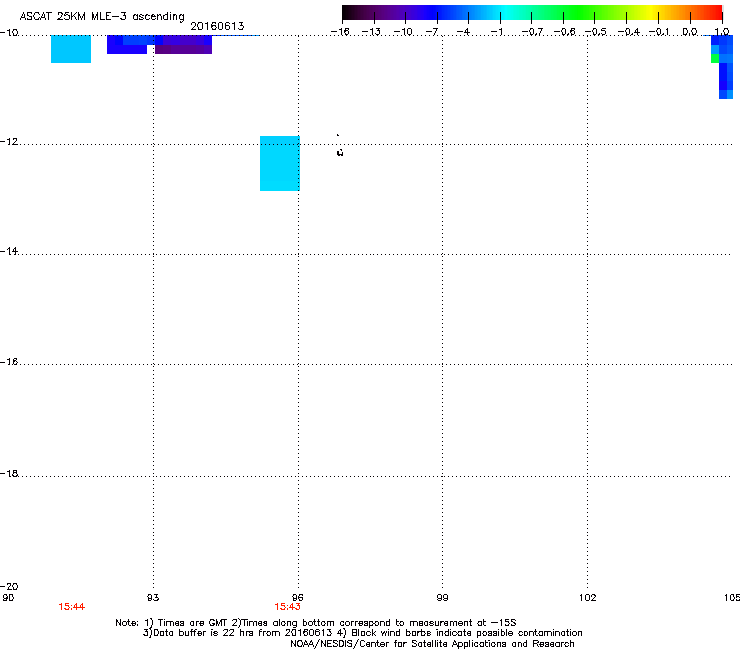Viewport: 740px width, 650px height.
Task: Click the red time stamp "15:44"
Action: coord(72,607)
